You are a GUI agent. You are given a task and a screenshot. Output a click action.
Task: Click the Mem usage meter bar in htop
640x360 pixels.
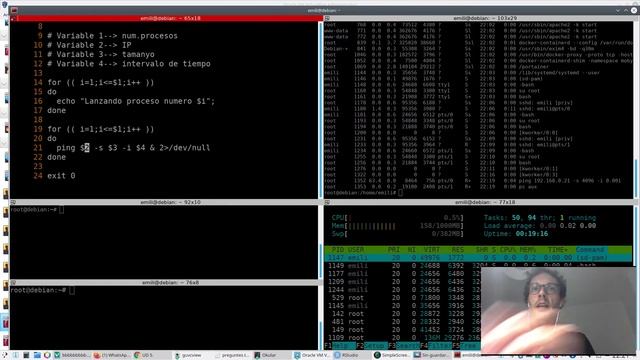[x=398, y=226]
